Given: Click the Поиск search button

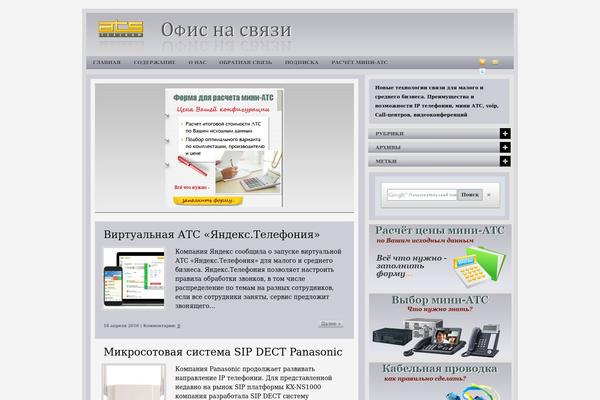Looking at the screenshot, I should tap(470, 195).
